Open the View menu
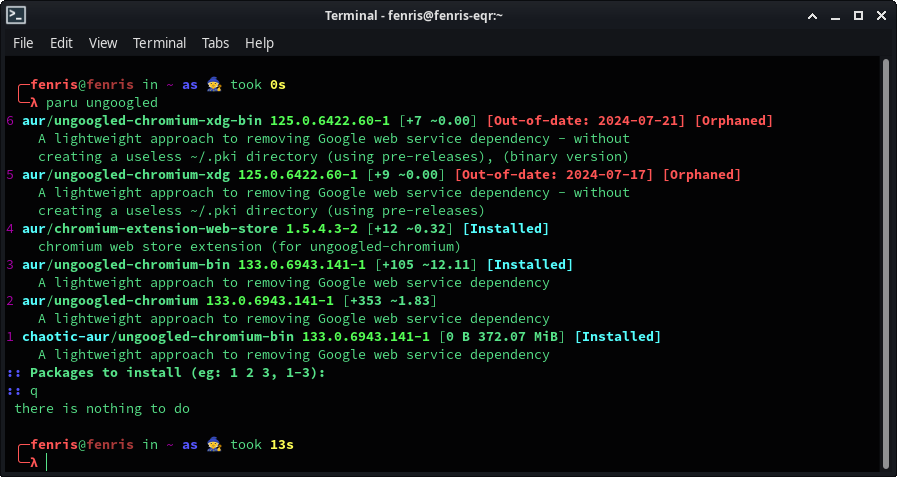The width and height of the screenshot is (897, 477). tap(103, 43)
